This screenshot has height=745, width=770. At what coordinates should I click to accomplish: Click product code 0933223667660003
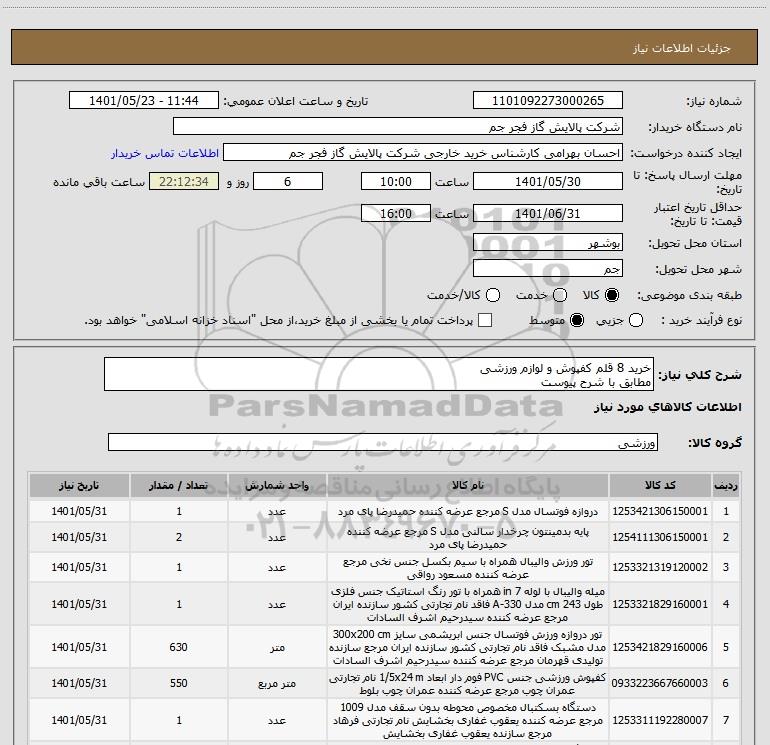click(x=660, y=683)
